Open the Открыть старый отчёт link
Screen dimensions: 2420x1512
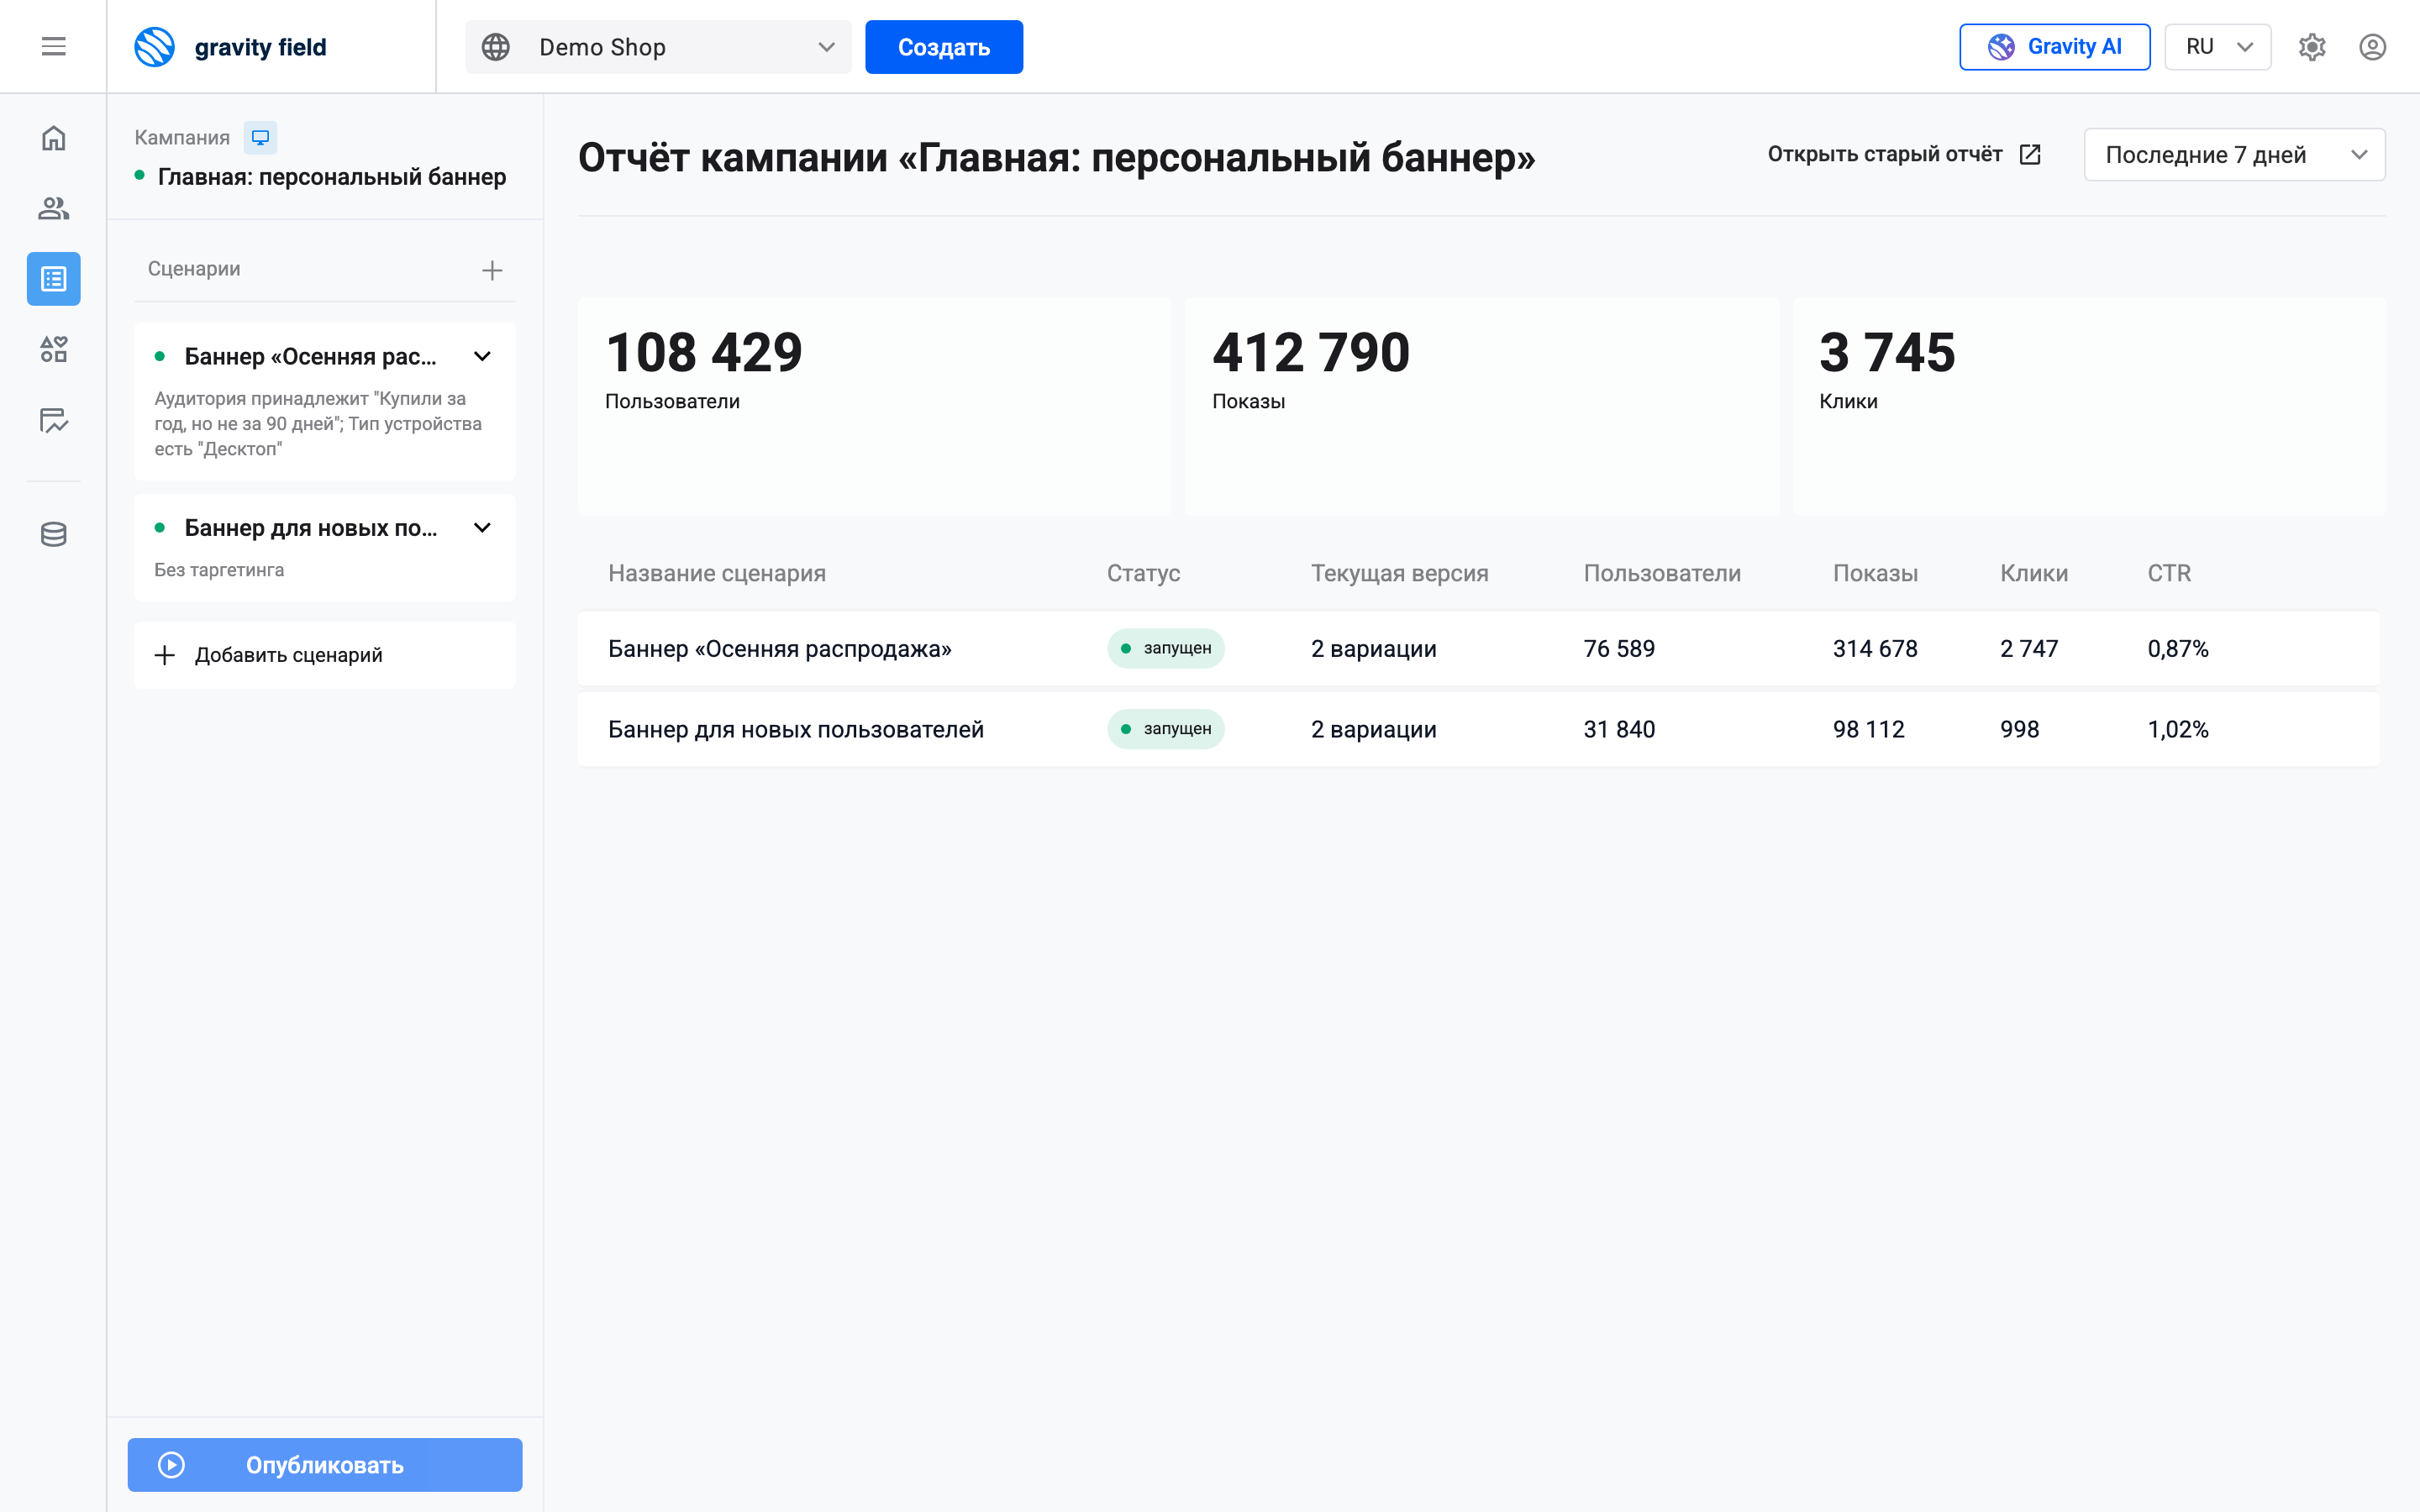point(1904,154)
